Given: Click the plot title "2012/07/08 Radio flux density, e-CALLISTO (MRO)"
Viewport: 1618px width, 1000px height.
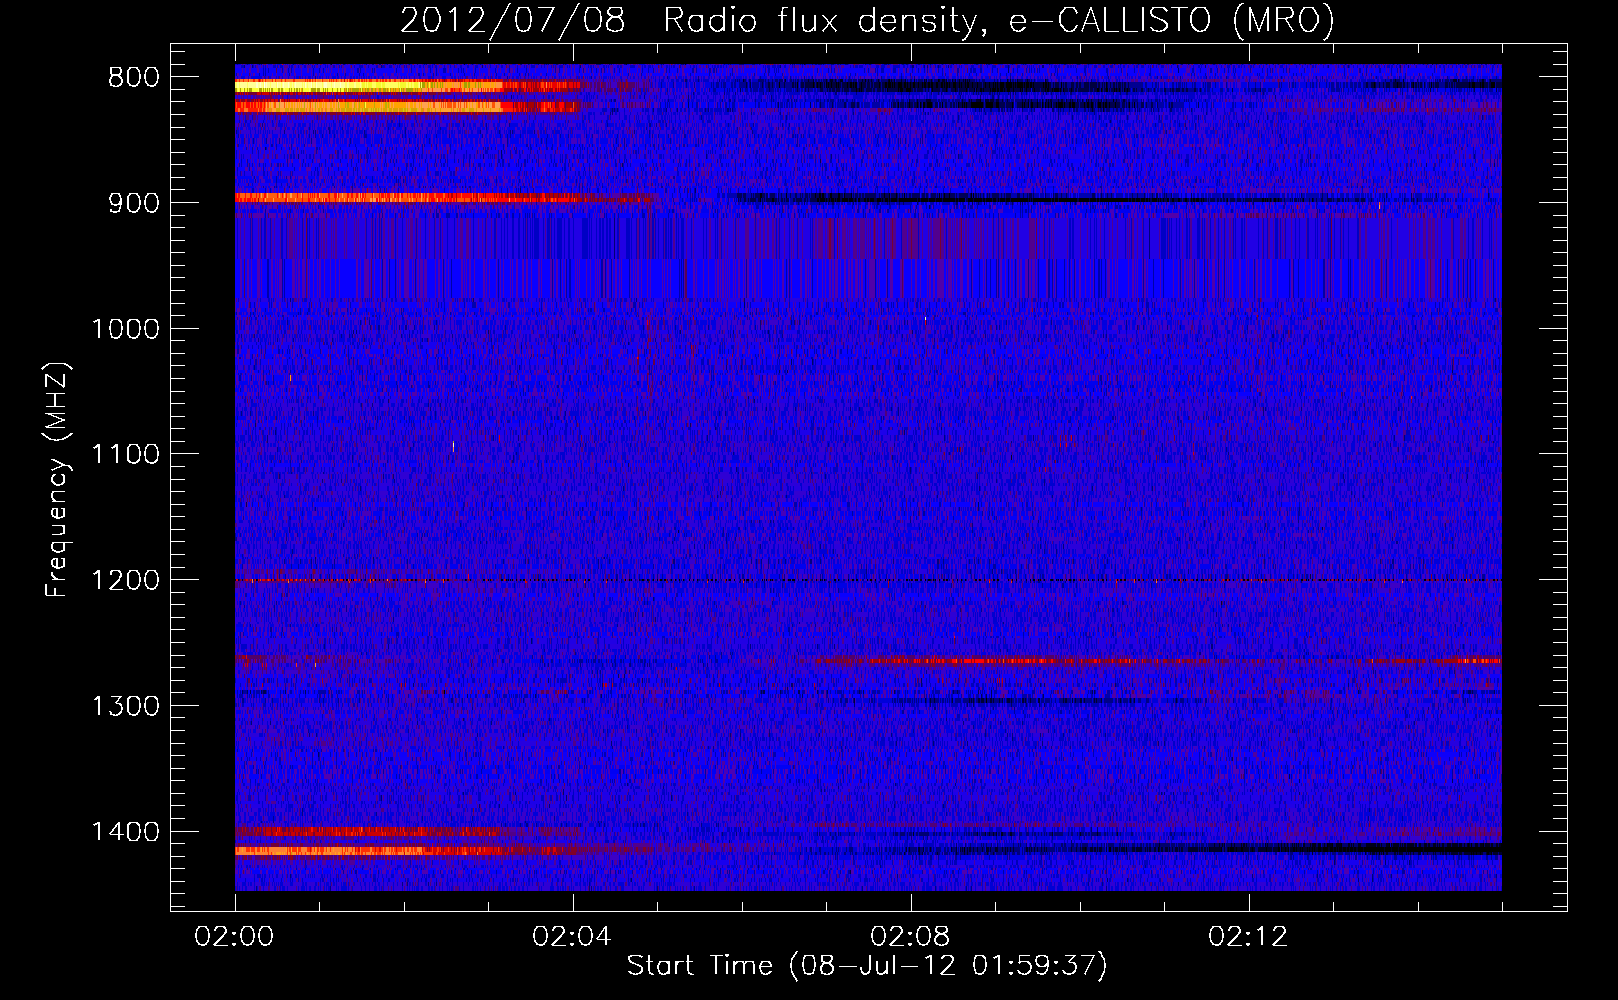Looking at the screenshot, I should point(867,20).
